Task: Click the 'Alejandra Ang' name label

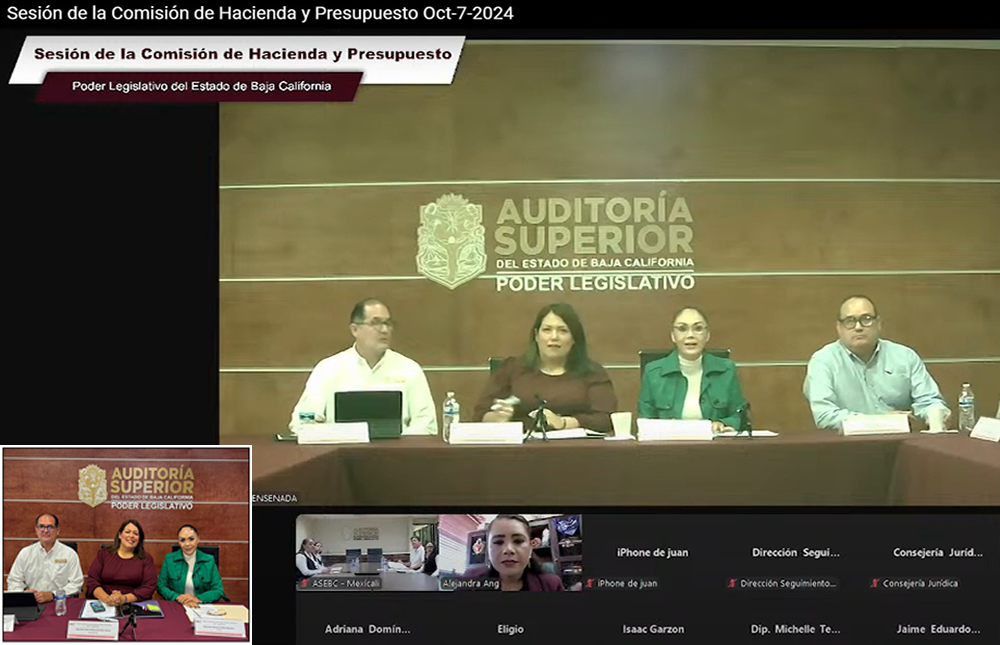Action: pos(471,583)
